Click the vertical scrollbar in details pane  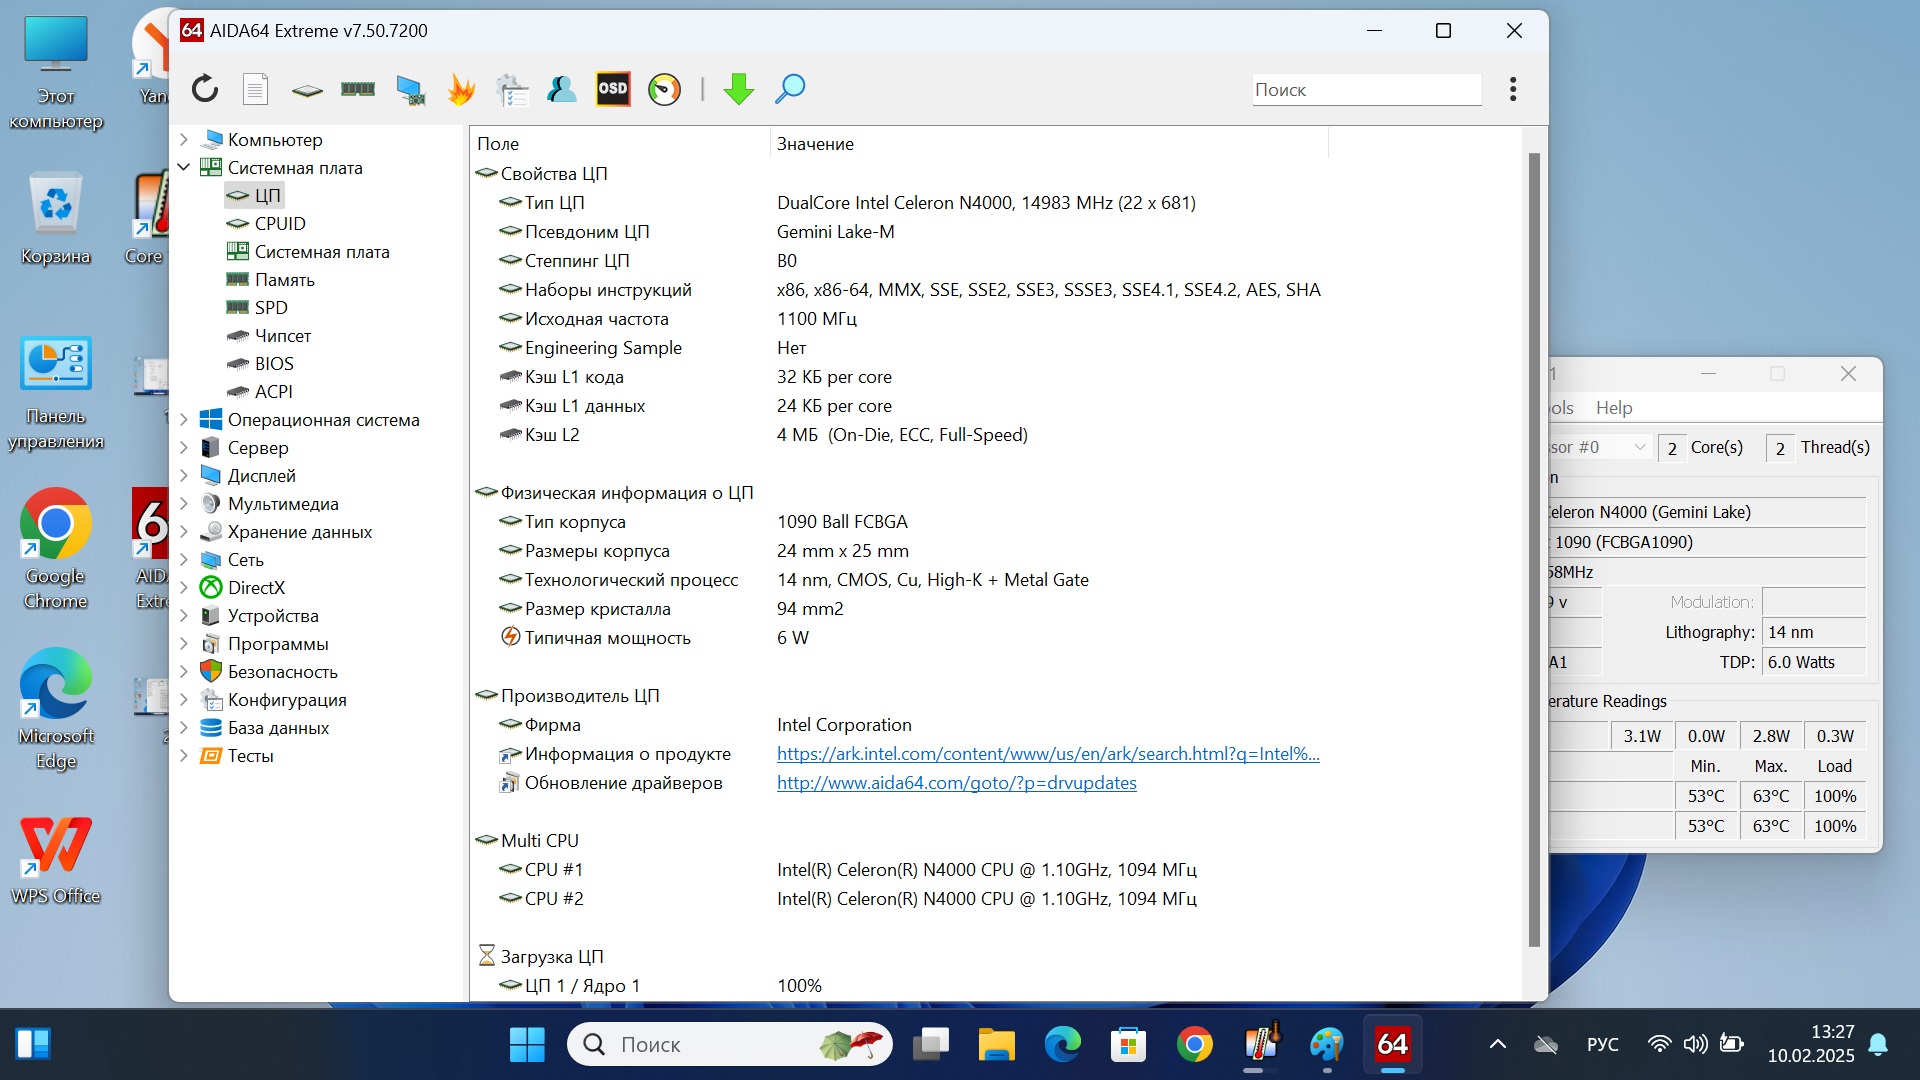(x=1534, y=550)
